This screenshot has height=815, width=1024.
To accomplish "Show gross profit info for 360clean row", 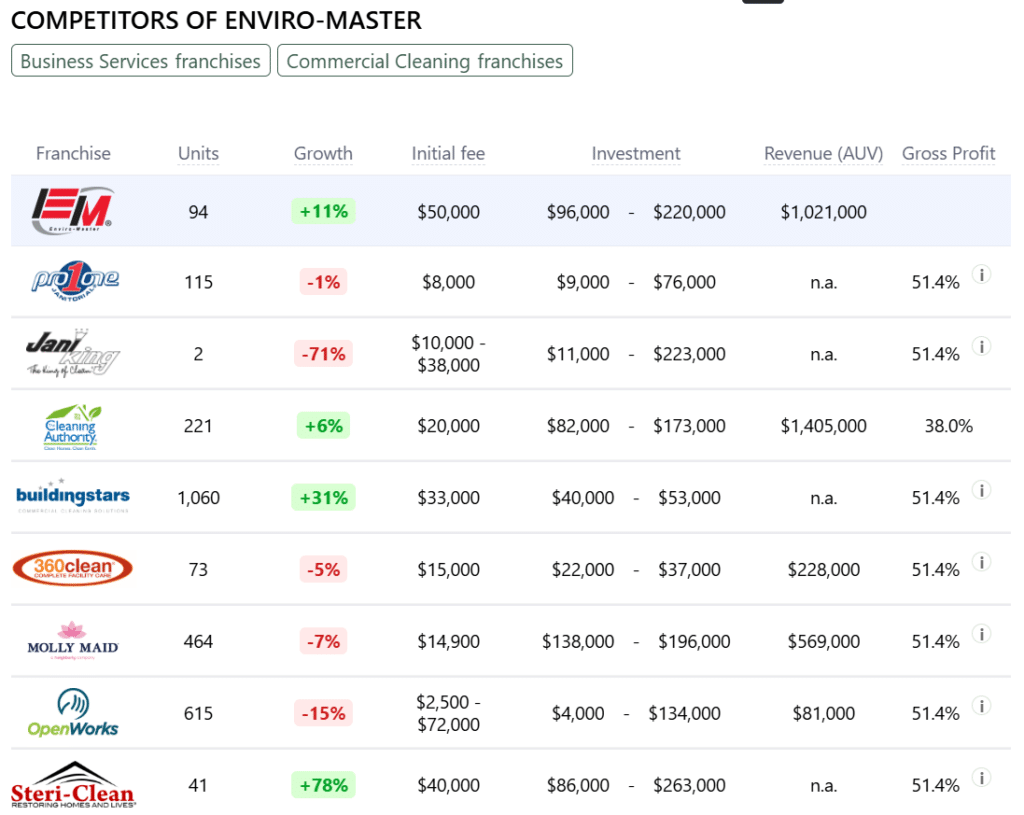I will pos(982,562).
